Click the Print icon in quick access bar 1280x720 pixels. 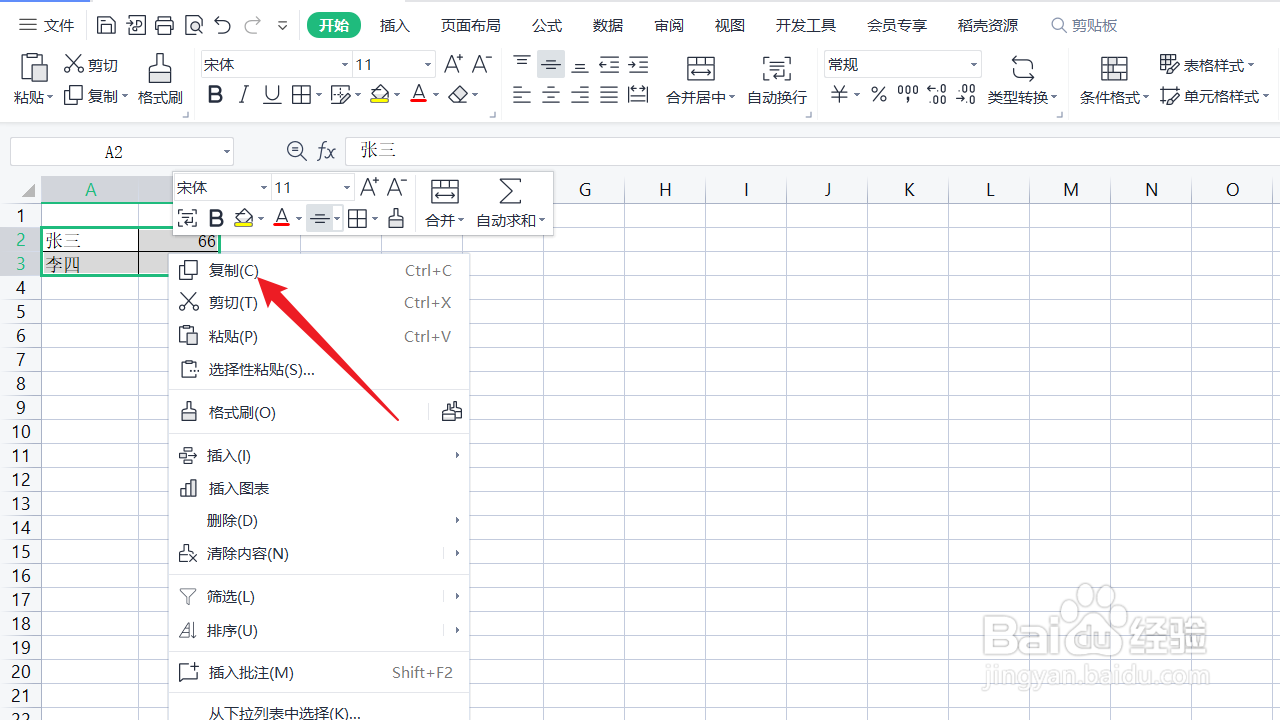[x=165, y=25]
